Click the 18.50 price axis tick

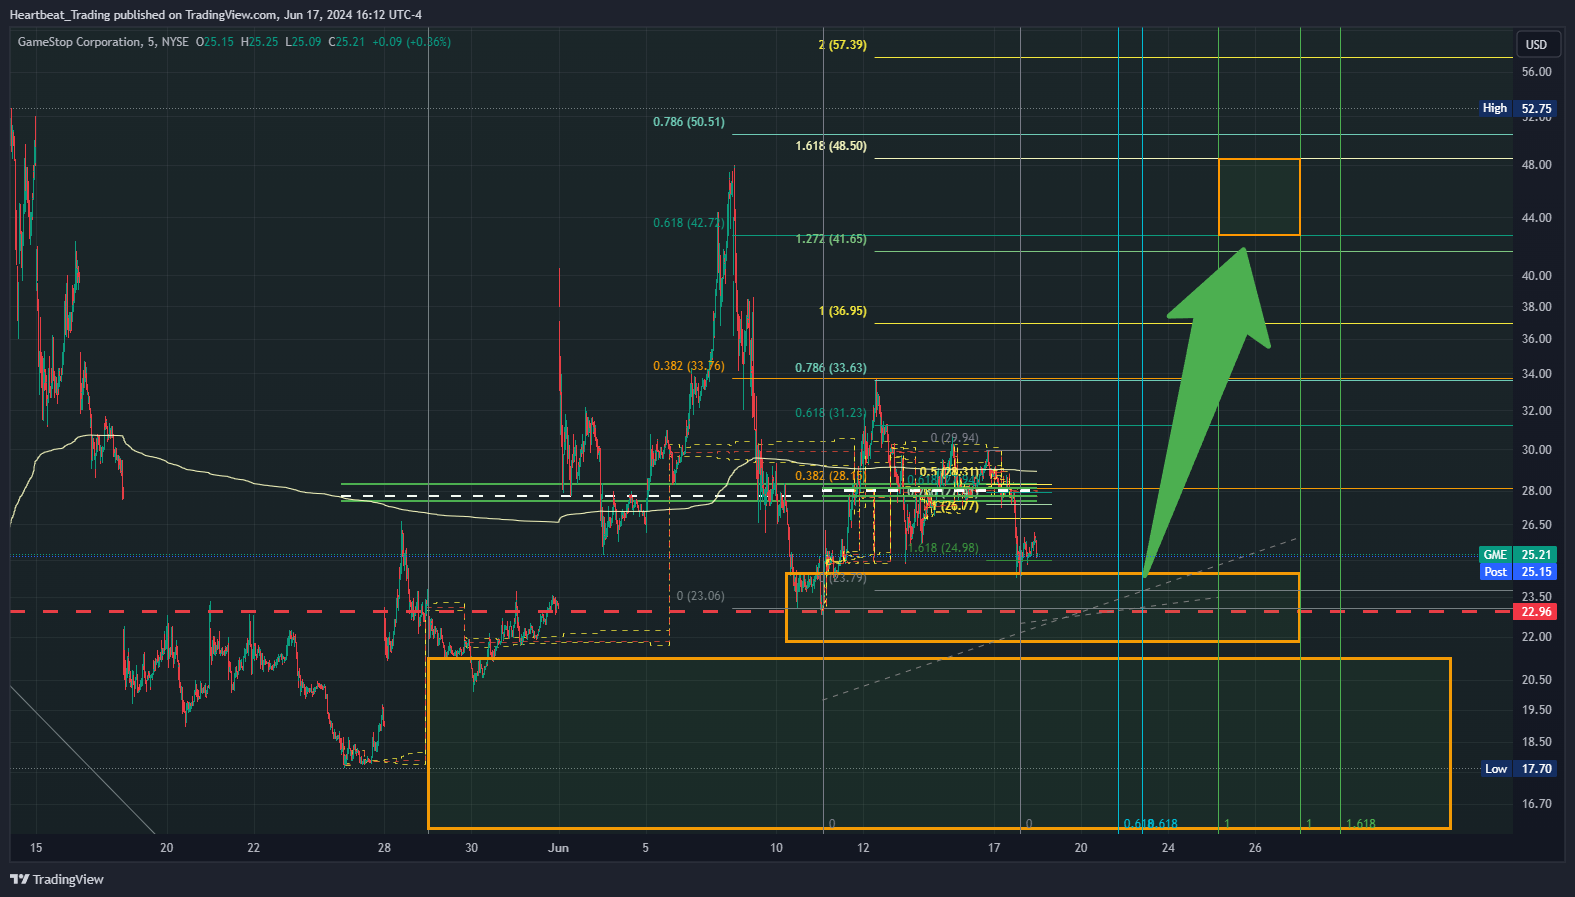pos(1536,742)
